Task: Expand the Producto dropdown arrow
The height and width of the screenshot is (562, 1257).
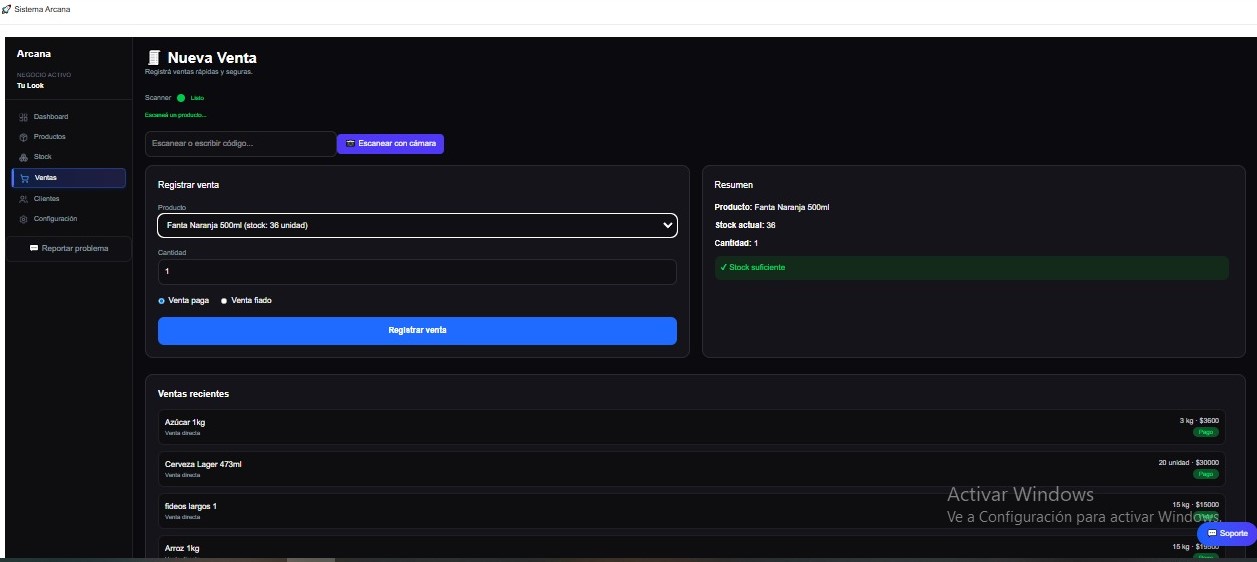Action: coord(667,226)
